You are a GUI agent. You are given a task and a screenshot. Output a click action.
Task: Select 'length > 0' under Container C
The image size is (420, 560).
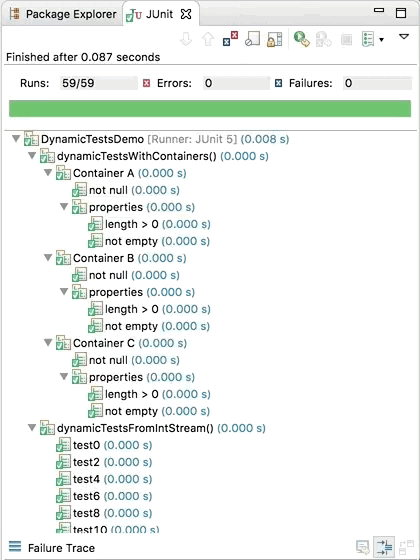click(x=149, y=394)
